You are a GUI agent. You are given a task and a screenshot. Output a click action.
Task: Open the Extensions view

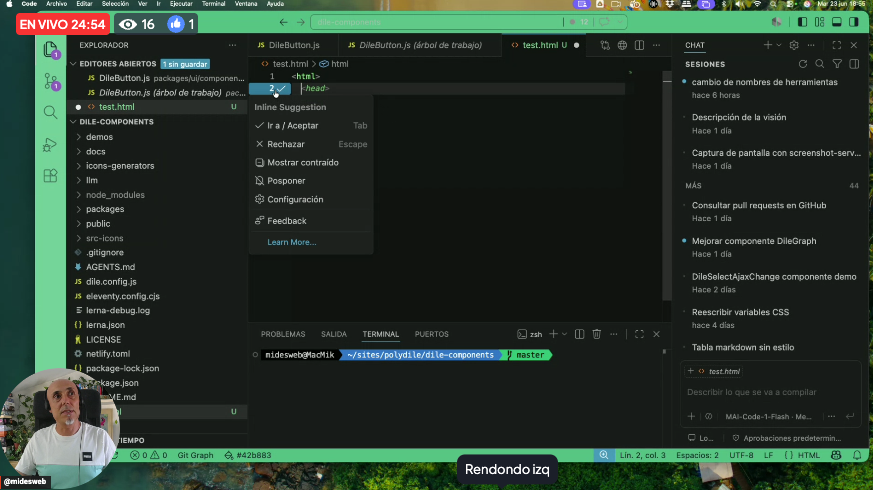click(x=51, y=176)
